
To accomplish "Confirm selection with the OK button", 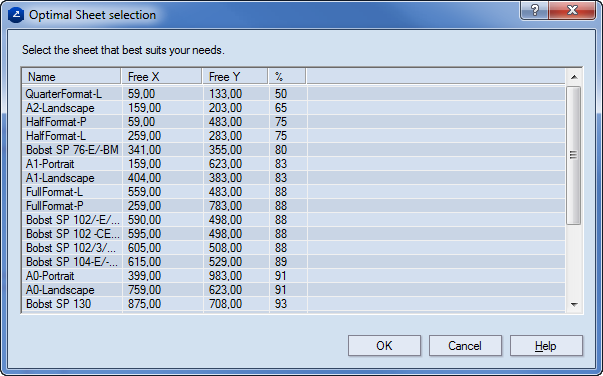I will (x=384, y=346).
